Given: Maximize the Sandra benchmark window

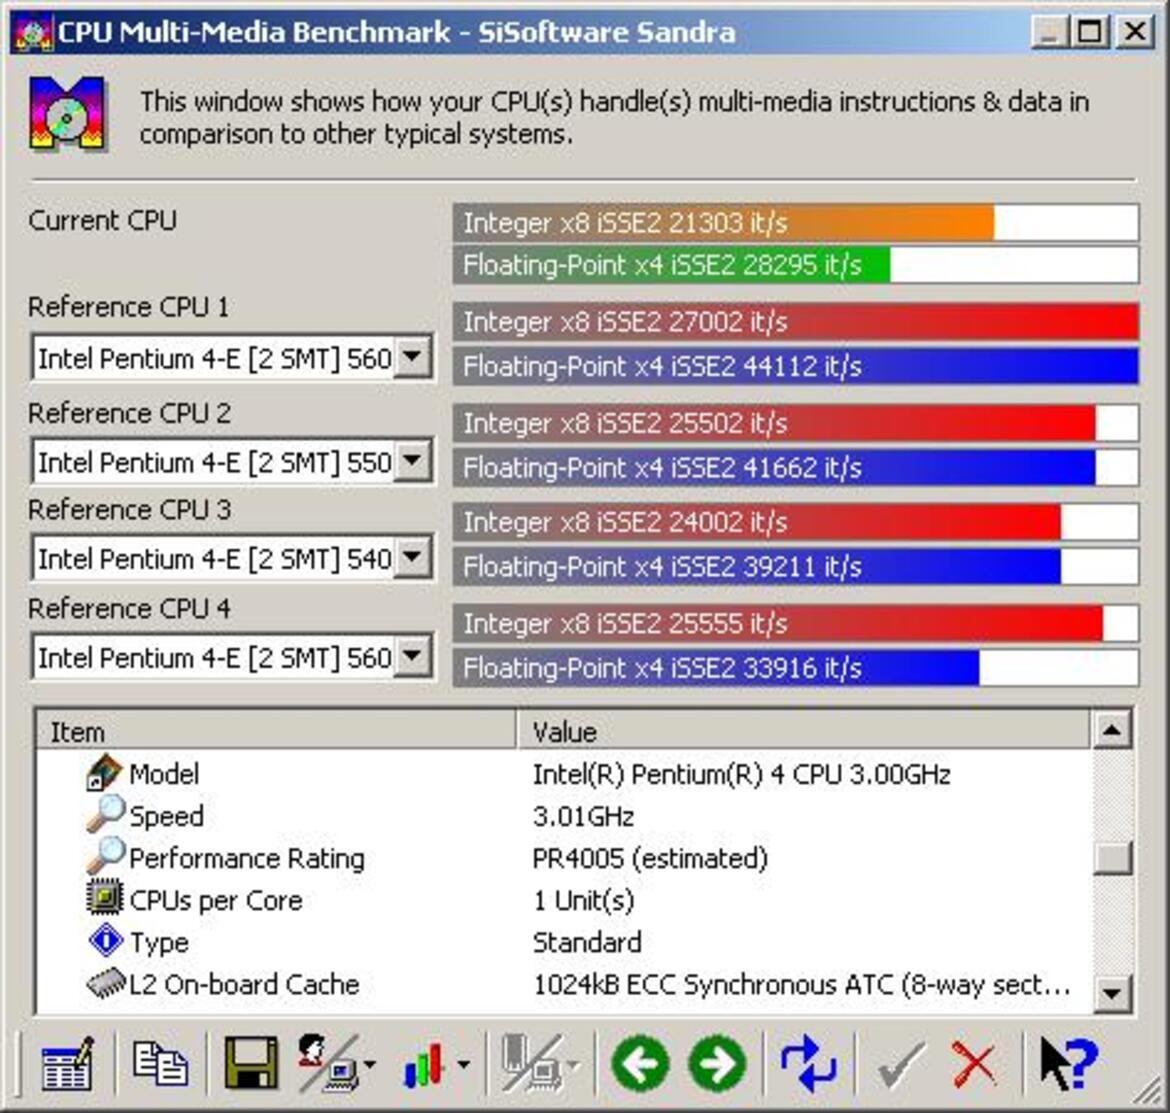Looking at the screenshot, I should click(1089, 33).
